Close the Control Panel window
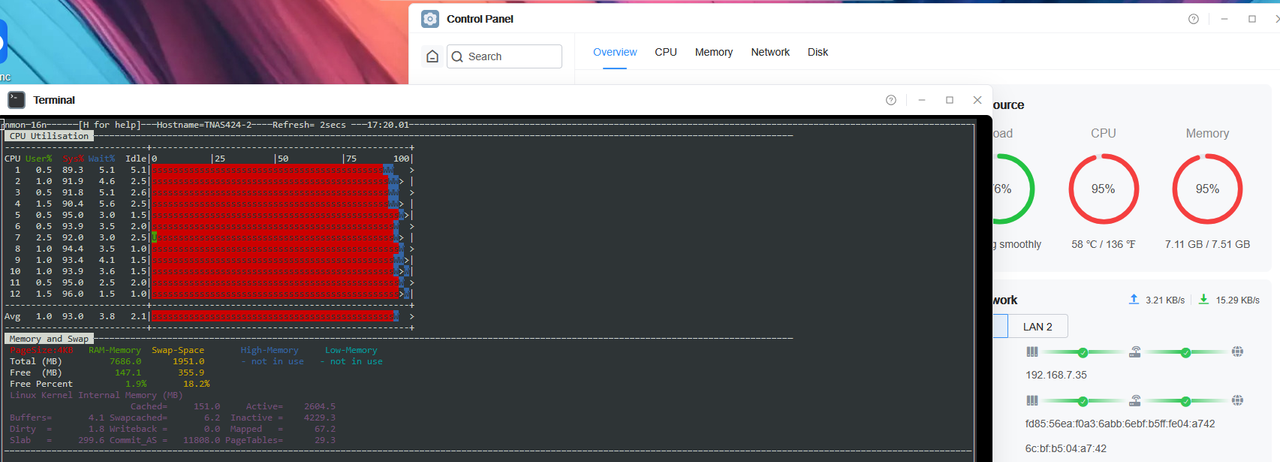The height and width of the screenshot is (462, 1280). click(x=1279, y=19)
